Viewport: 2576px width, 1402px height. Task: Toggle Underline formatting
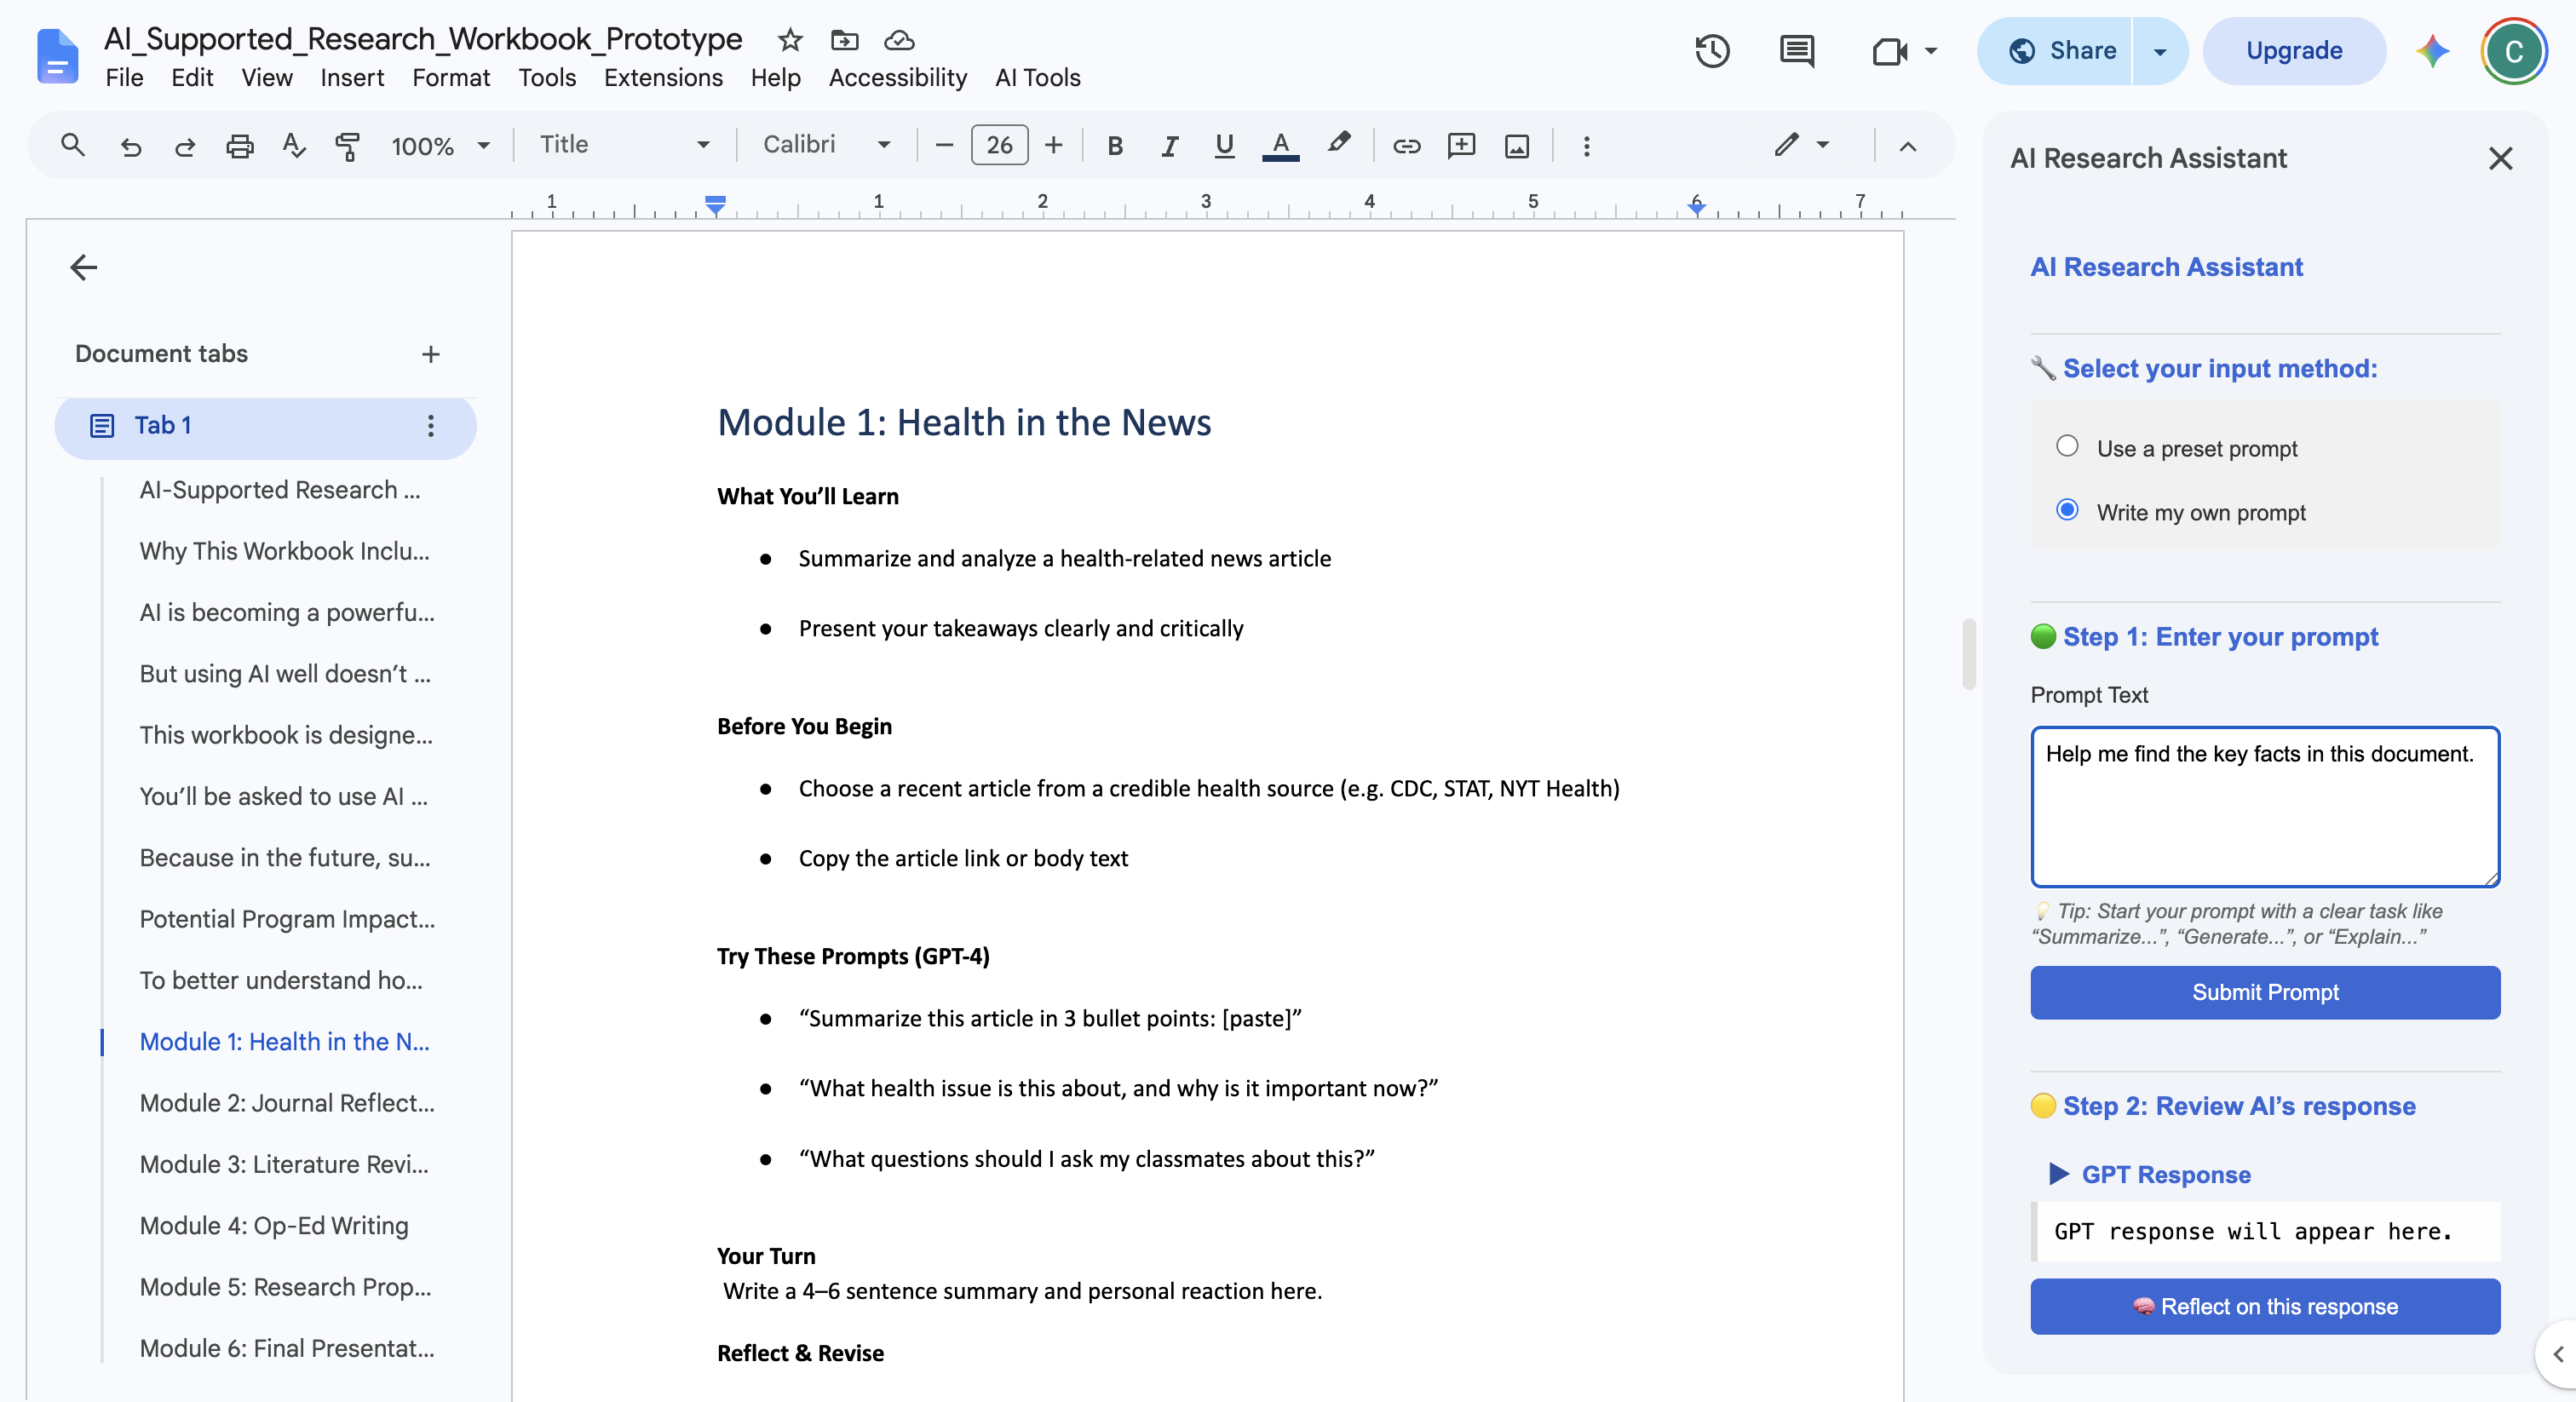pyautogui.click(x=1224, y=146)
